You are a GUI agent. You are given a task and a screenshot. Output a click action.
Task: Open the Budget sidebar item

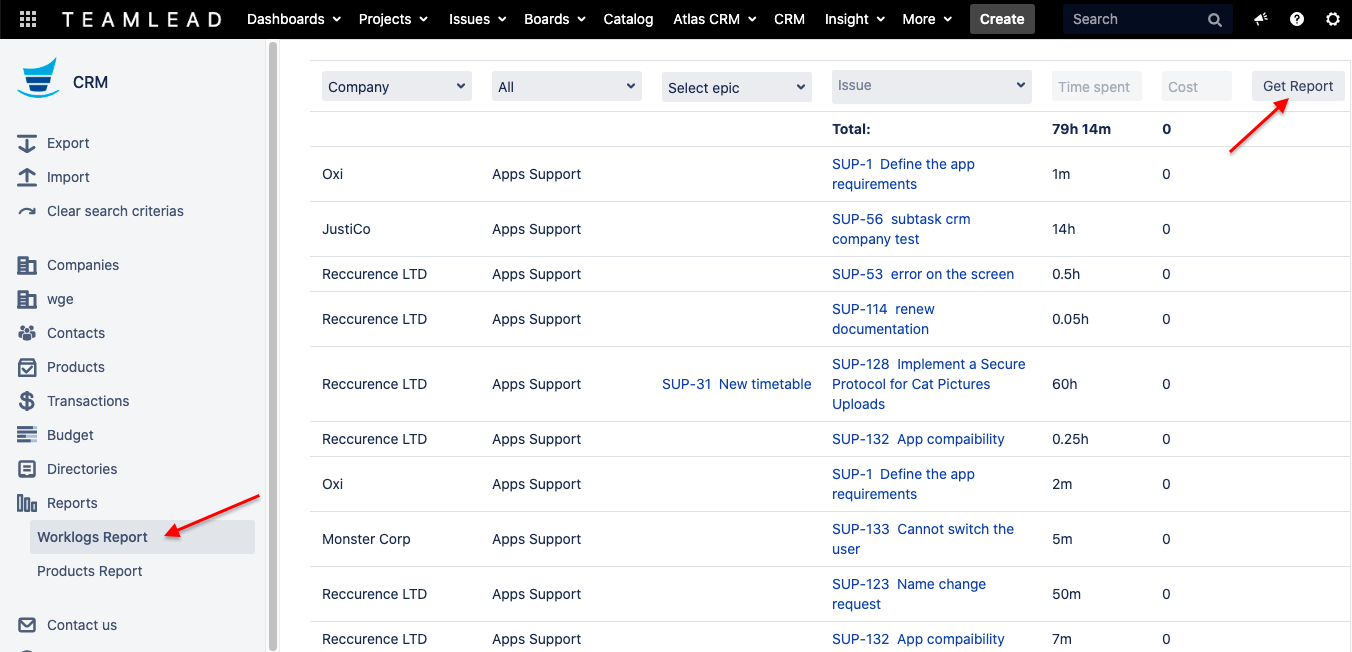70,435
